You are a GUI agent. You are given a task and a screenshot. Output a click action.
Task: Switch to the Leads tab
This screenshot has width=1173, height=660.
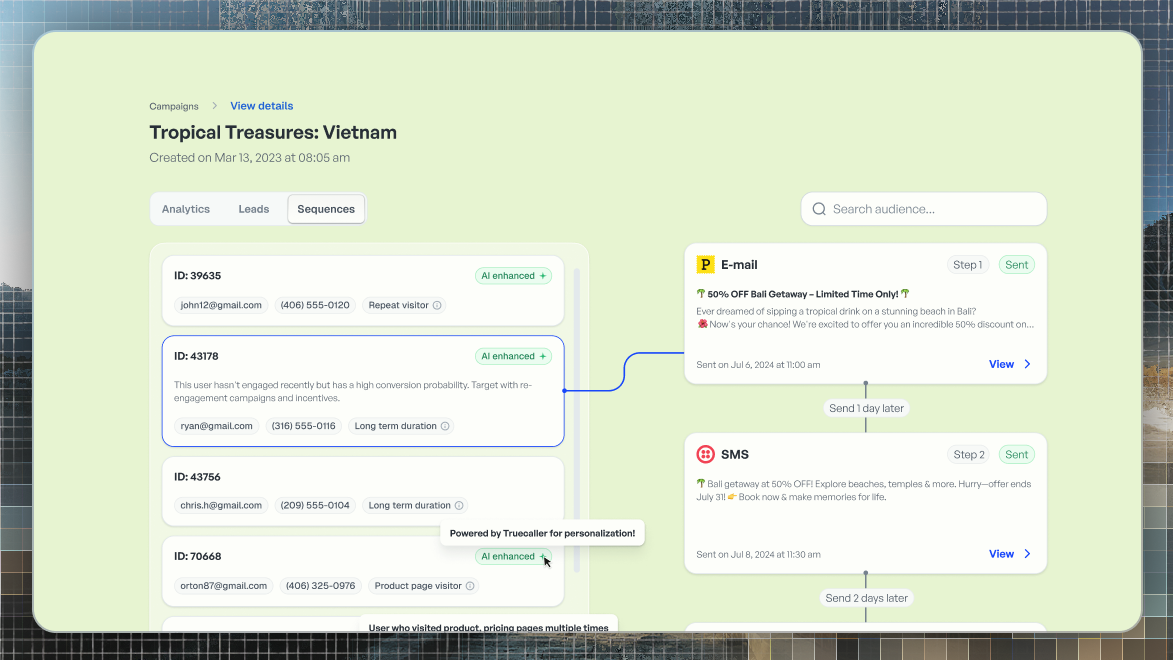[x=253, y=208]
